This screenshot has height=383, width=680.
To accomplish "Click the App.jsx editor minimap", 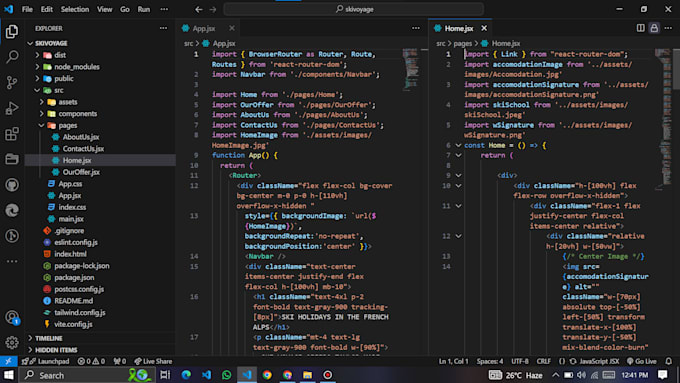I will pos(410,69).
